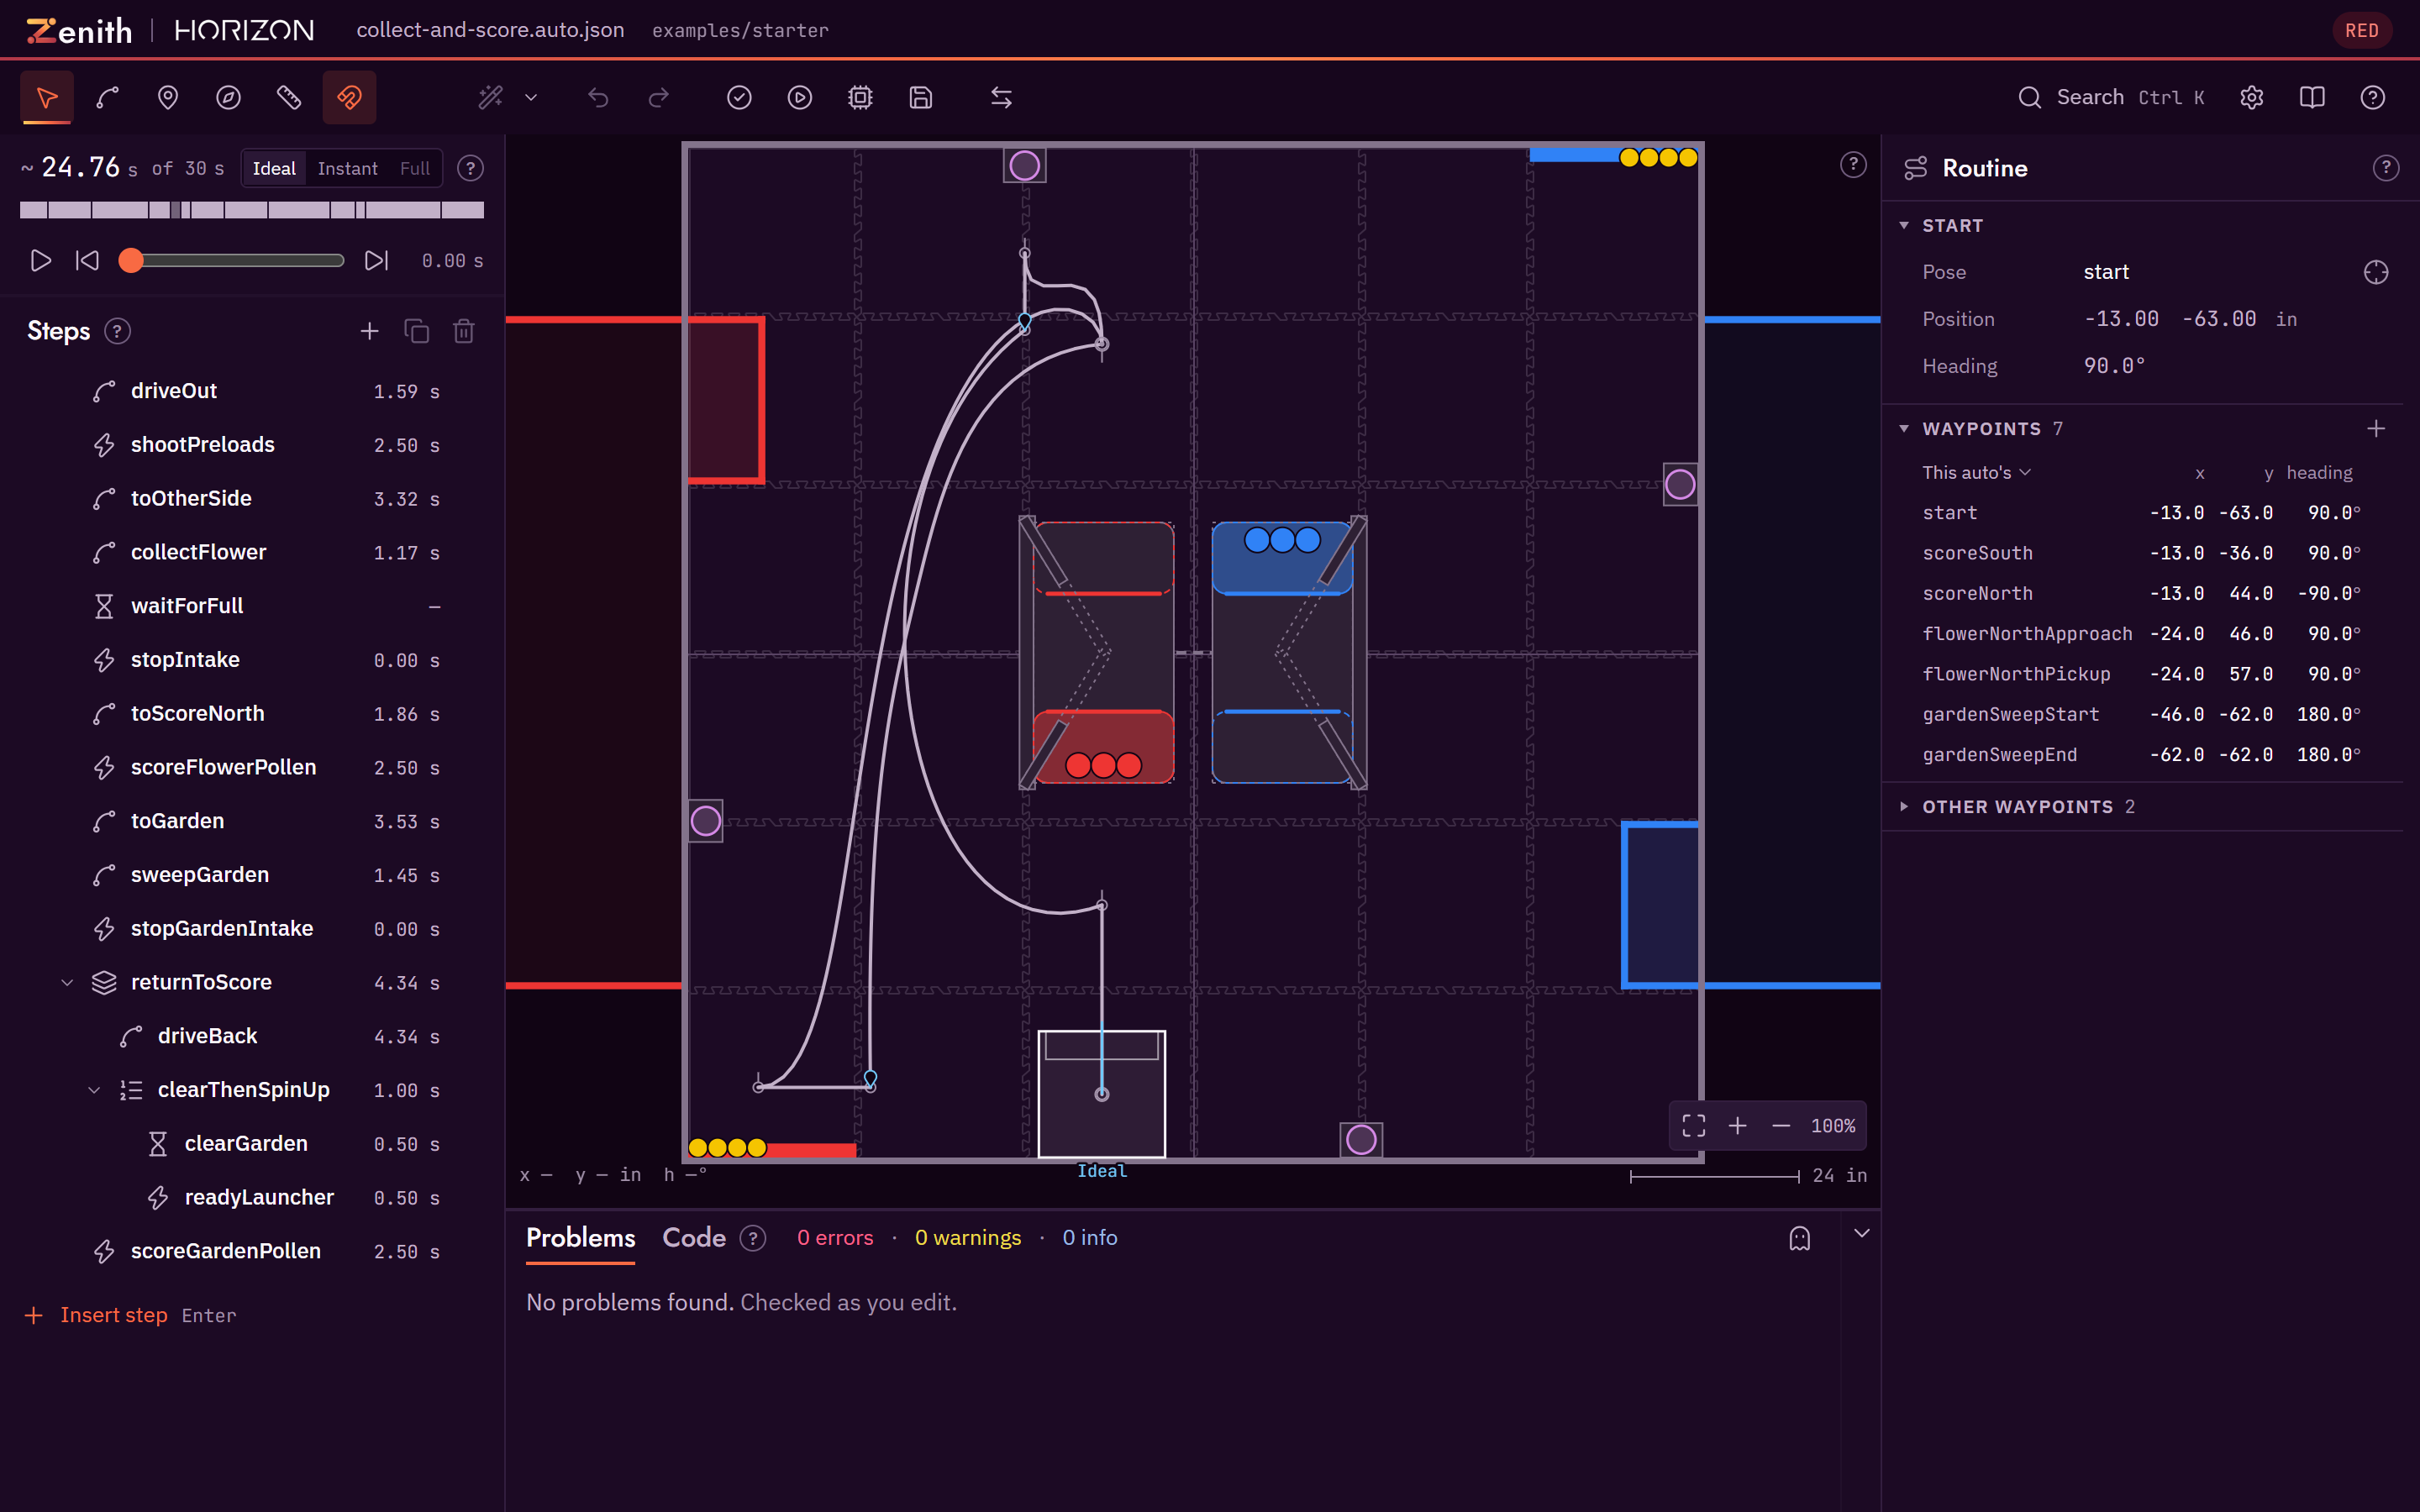The image size is (2420, 1512).
Task: Duplicate the selected step
Action: (417, 331)
